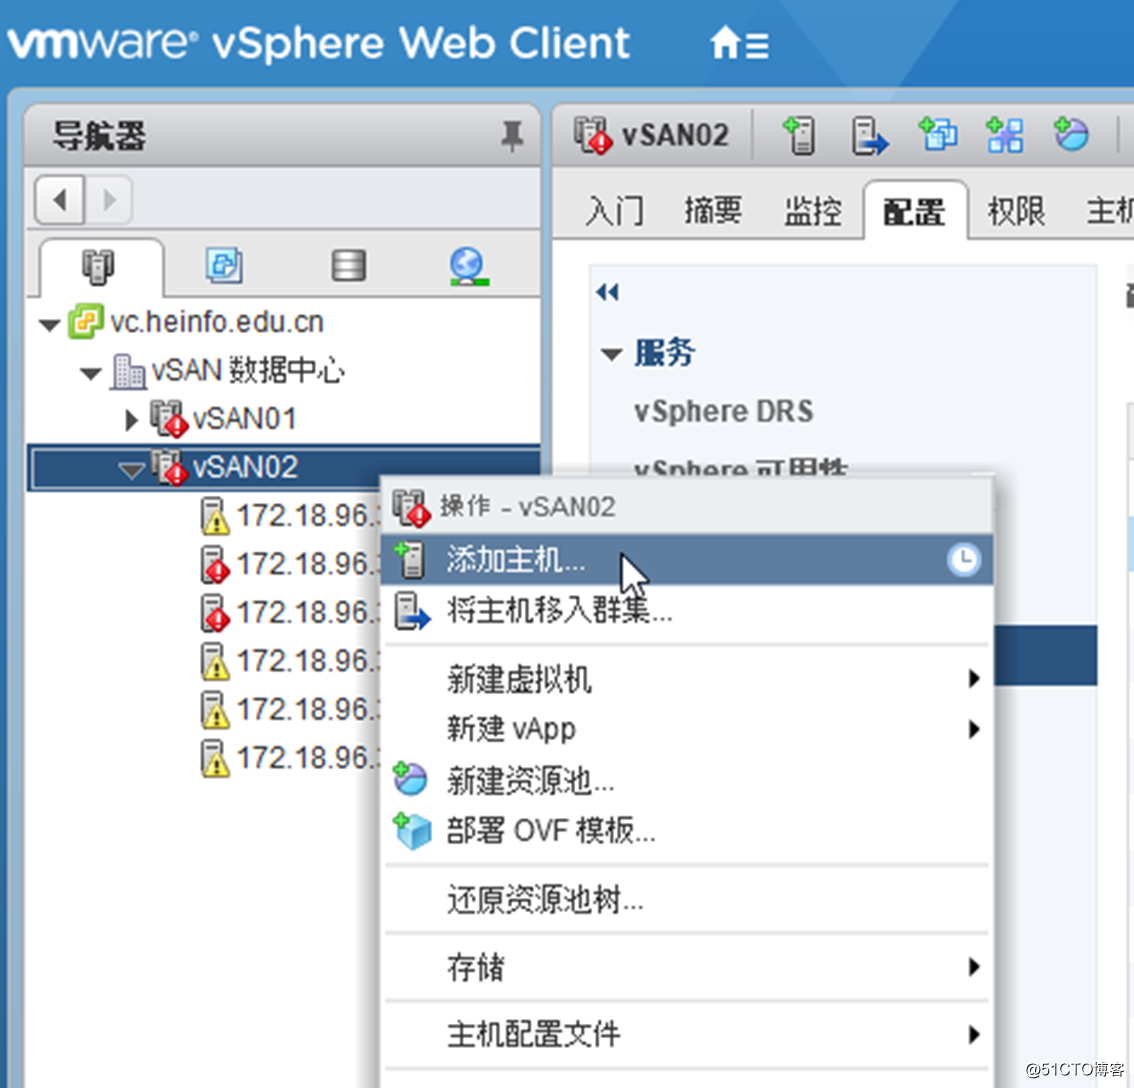Click Add Host icon in context menu

(410, 560)
